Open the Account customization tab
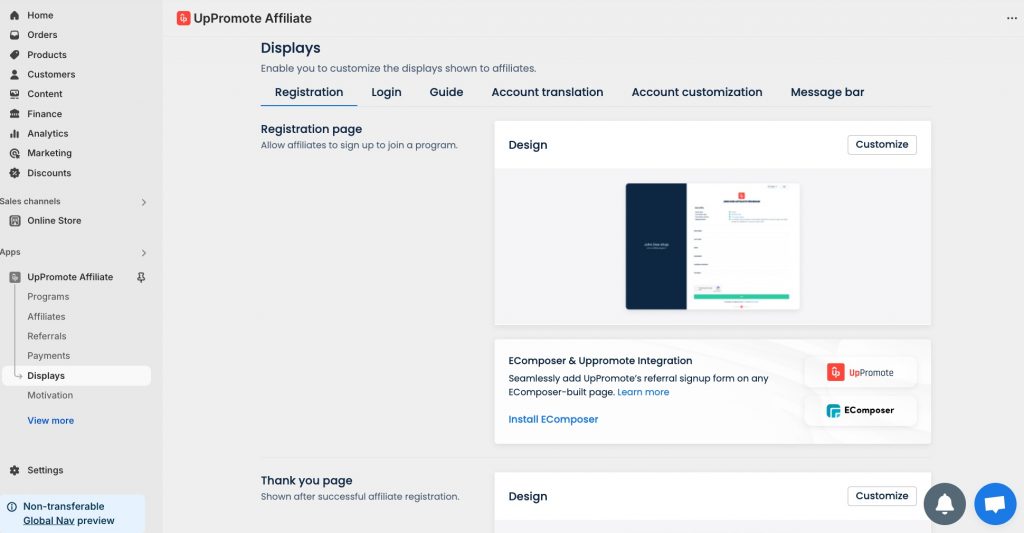Screen dimensions: 1024x533 697,92
